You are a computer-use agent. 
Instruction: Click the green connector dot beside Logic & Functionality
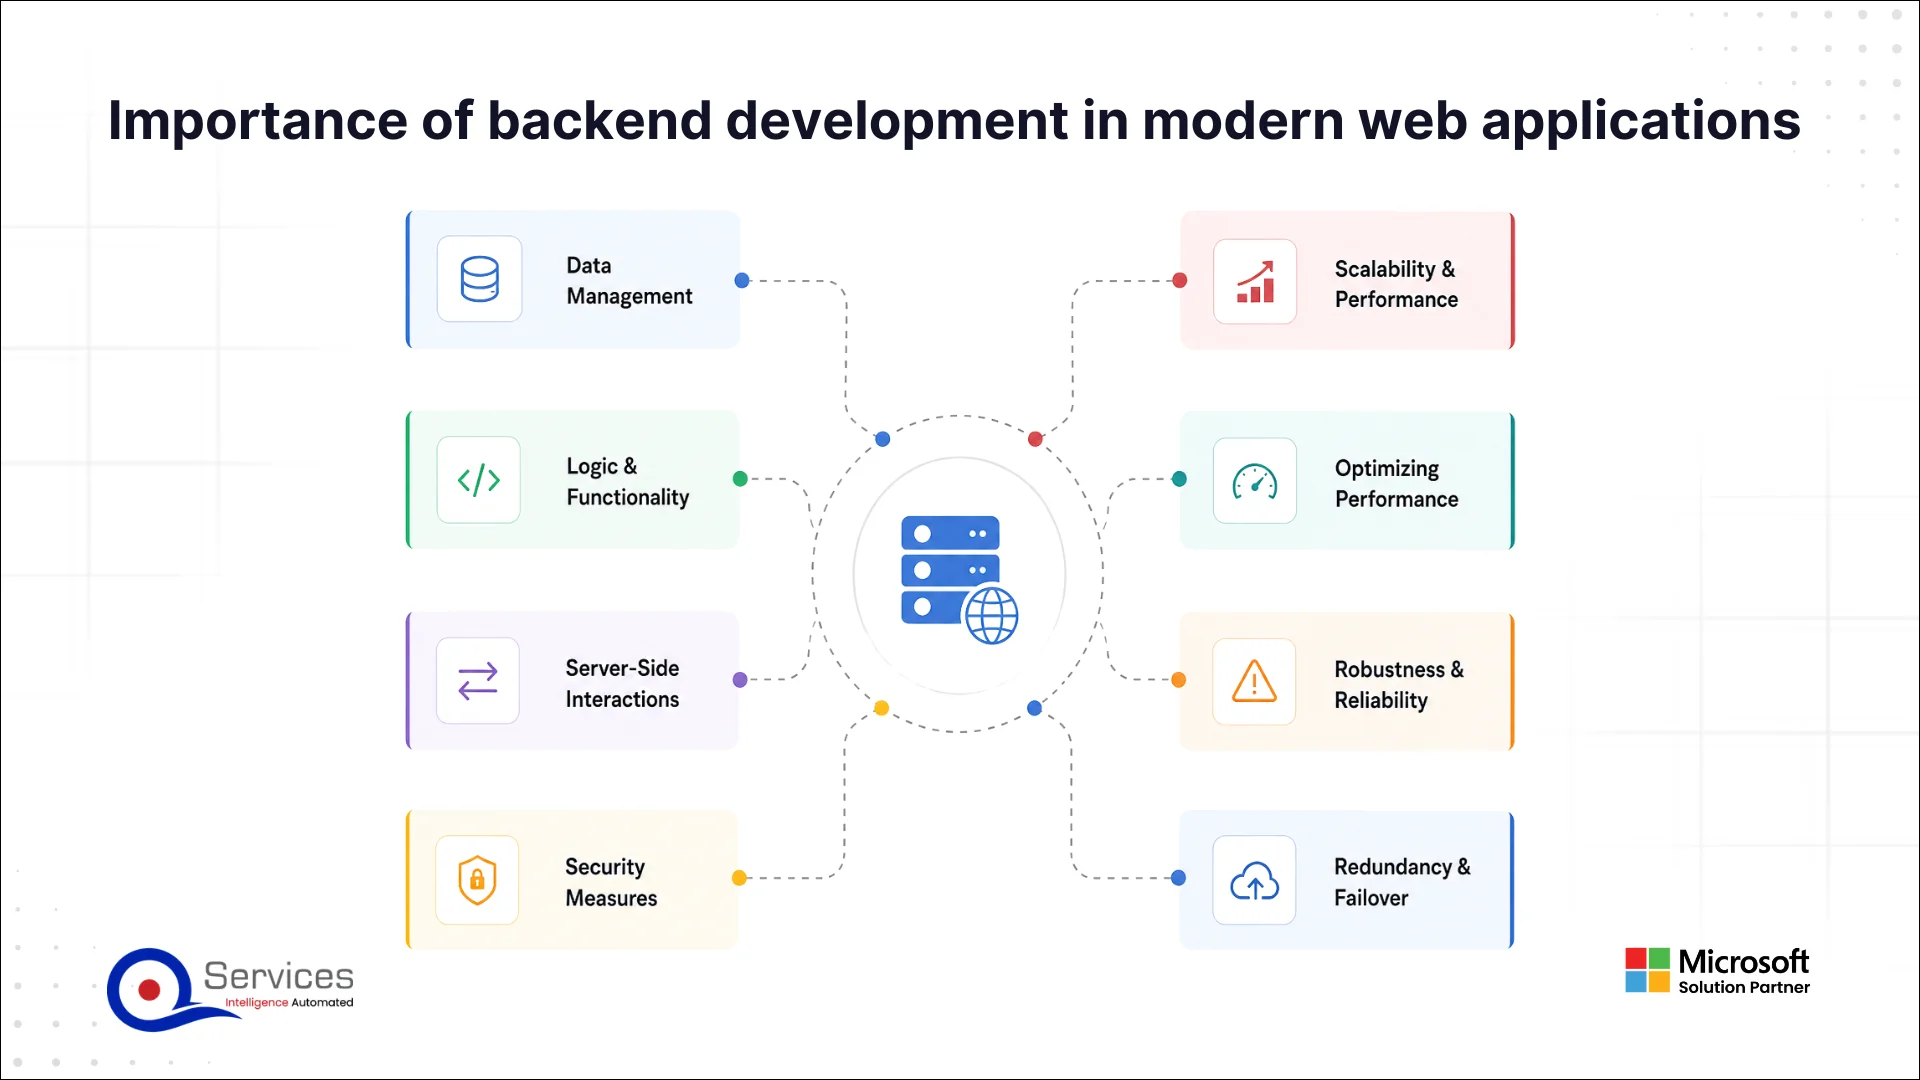[740, 479]
